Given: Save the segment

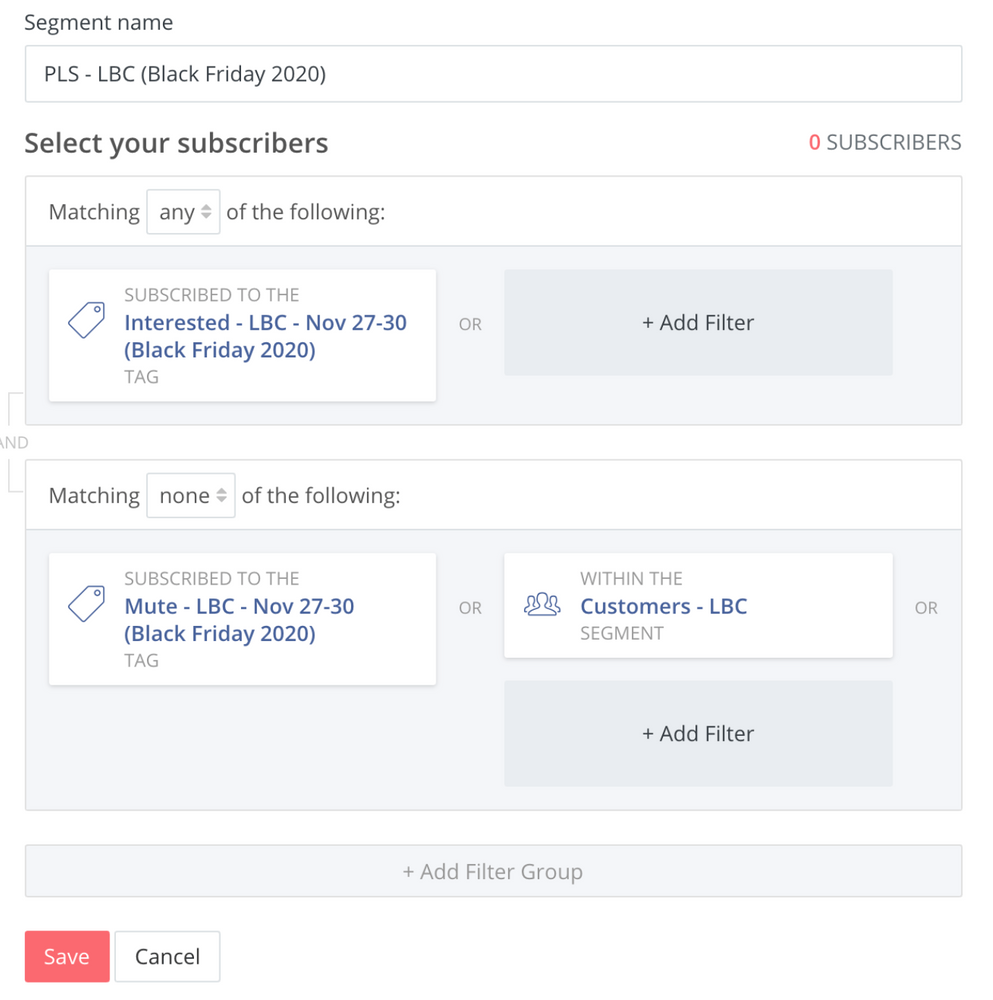Looking at the screenshot, I should (67, 957).
